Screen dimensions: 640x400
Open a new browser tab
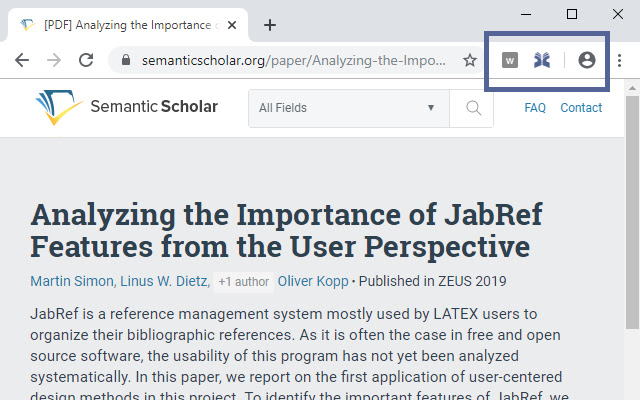[x=269, y=25]
